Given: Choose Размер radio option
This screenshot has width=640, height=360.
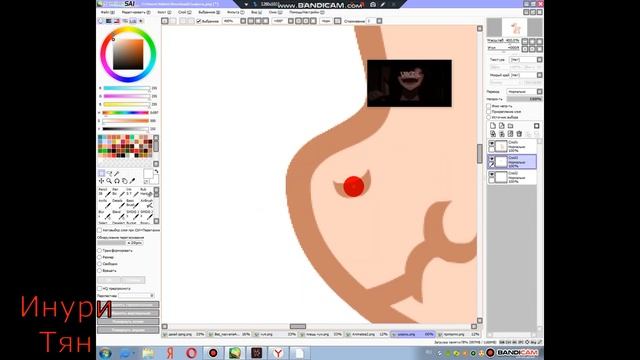Looking at the screenshot, I should [100, 258].
